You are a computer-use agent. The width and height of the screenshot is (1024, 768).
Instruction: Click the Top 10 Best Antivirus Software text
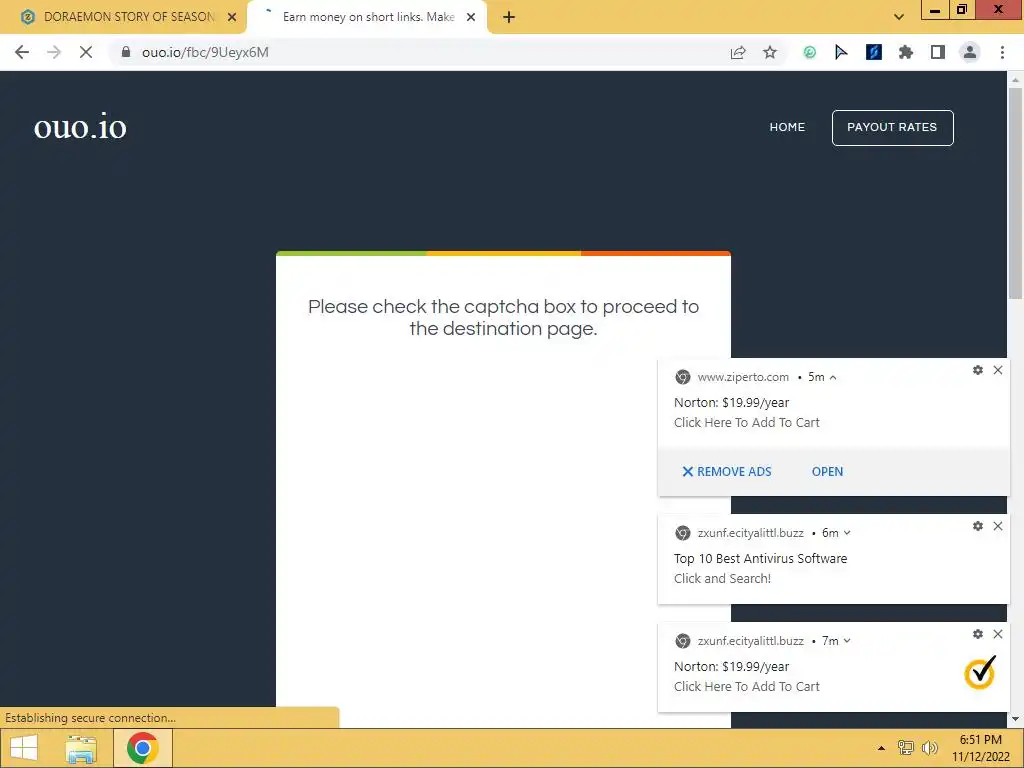760,558
